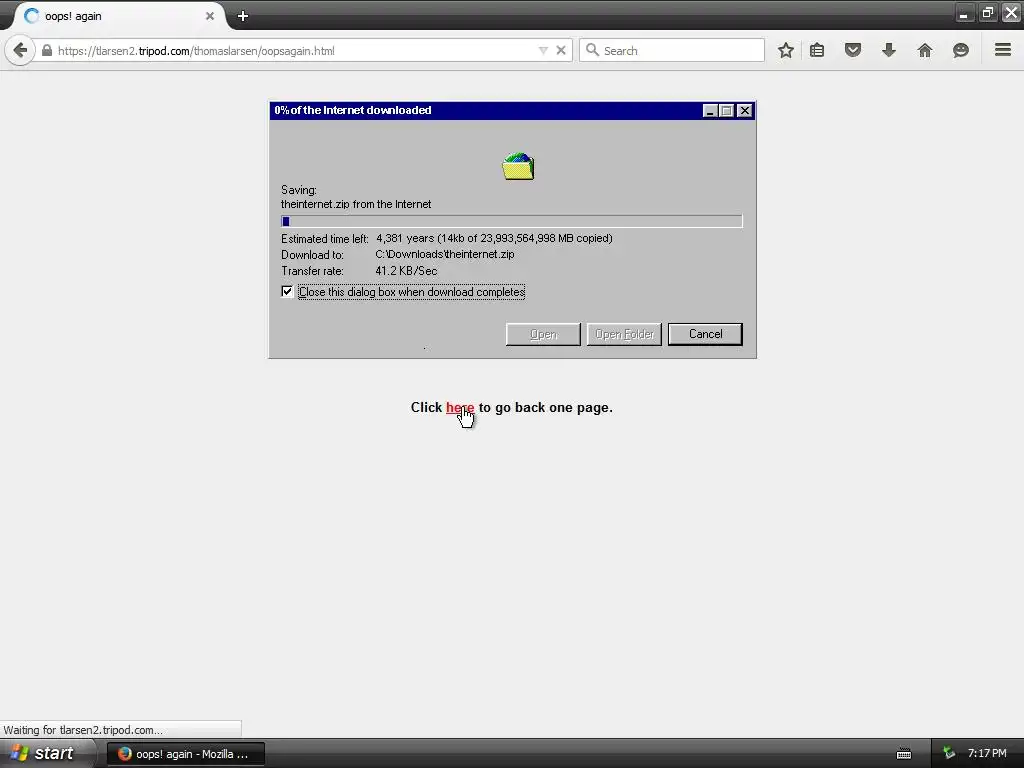Close the 'oops! again' tab
The image size is (1024, 768).
point(210,16)
